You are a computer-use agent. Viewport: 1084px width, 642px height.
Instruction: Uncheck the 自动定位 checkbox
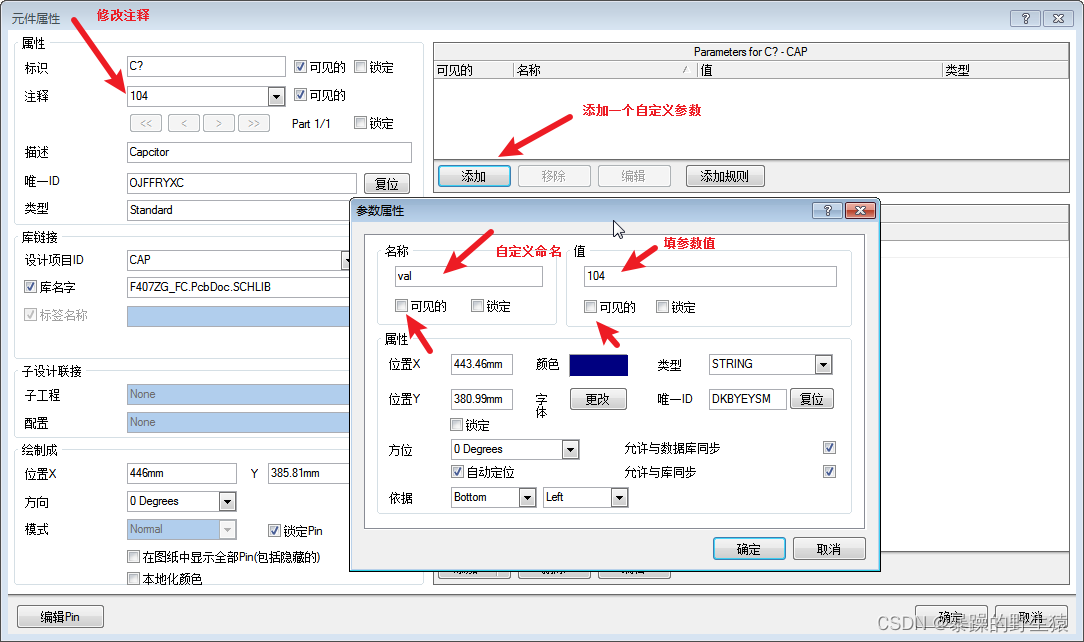click(x=458, y=472)
